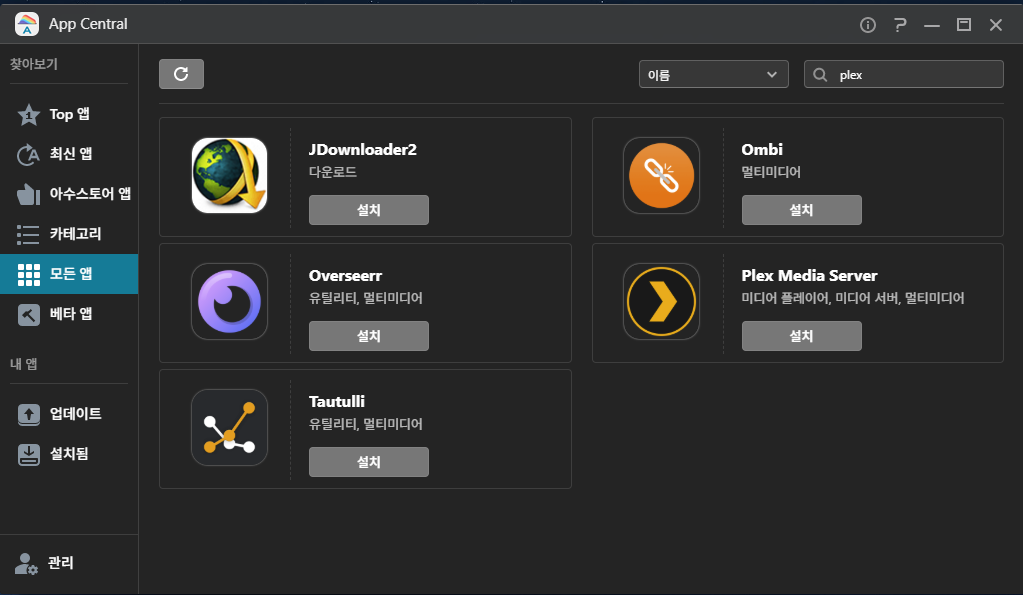
Task: Click the App Central logo icon
Action: pos(27,24)
